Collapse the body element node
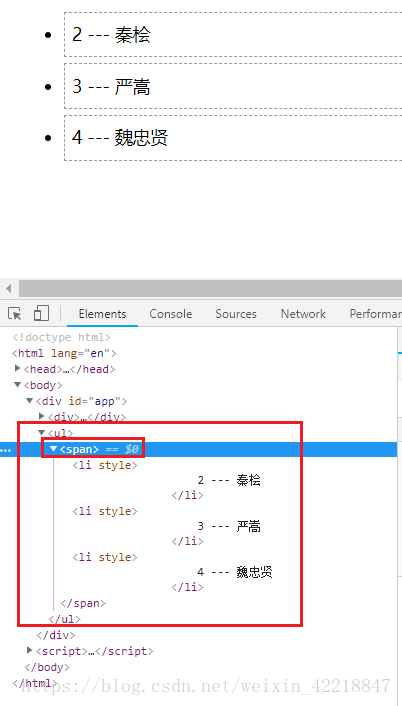Screen dimensions: 402x706 pyautogui.click(x=18, y=385)
